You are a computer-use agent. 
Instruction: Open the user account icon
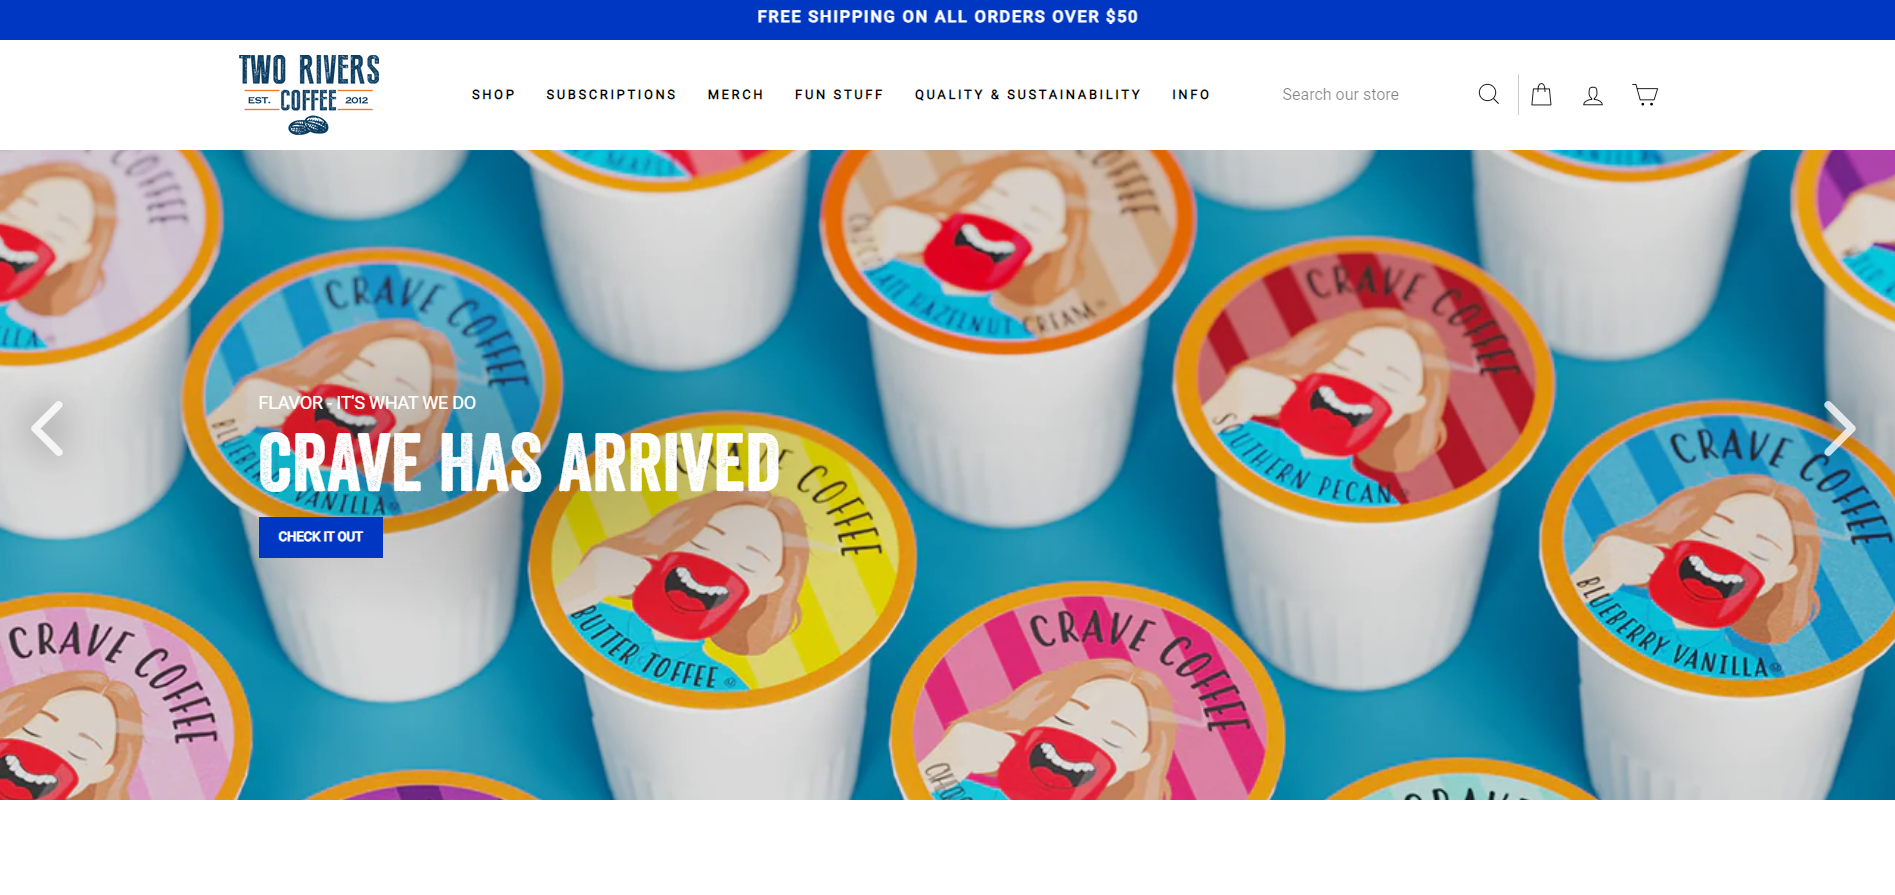(1593, 95)
